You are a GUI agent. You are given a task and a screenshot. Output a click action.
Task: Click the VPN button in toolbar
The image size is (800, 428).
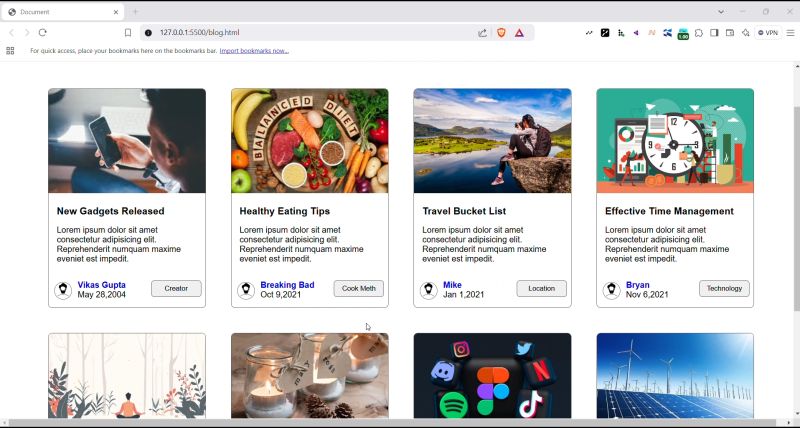coord(768,33)
